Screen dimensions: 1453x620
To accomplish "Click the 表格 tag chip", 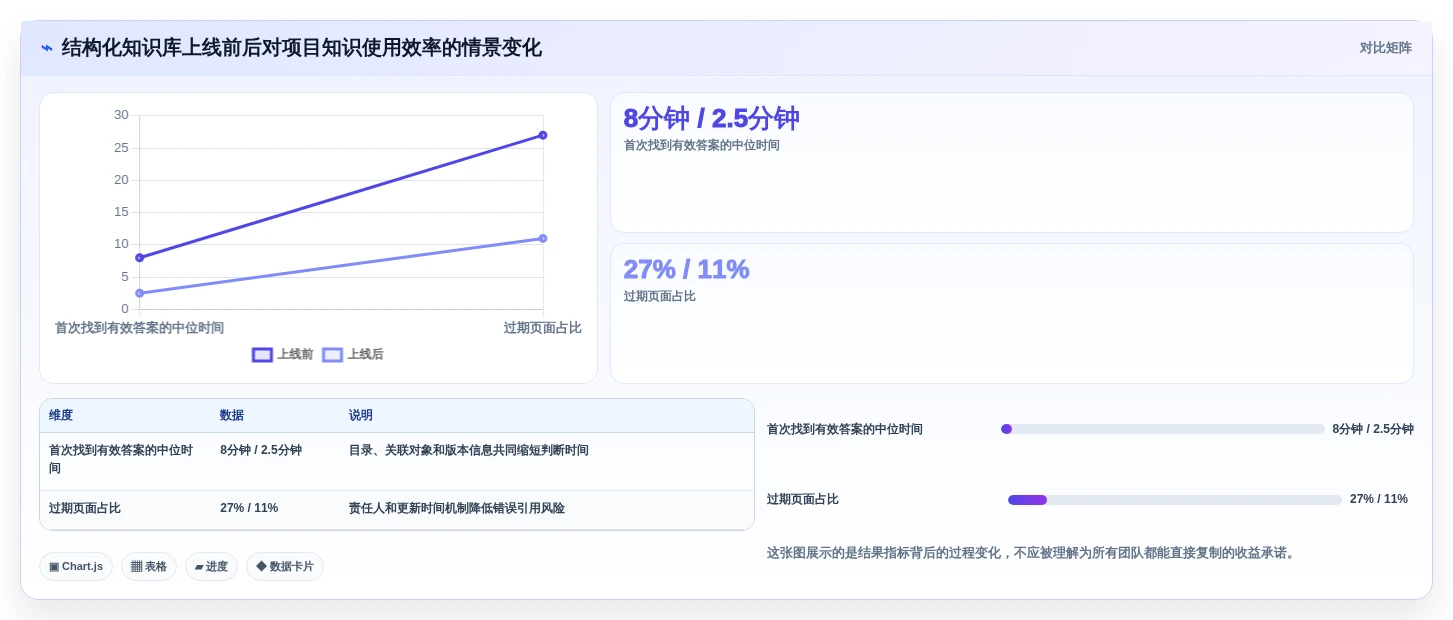I will pos(149,567).
